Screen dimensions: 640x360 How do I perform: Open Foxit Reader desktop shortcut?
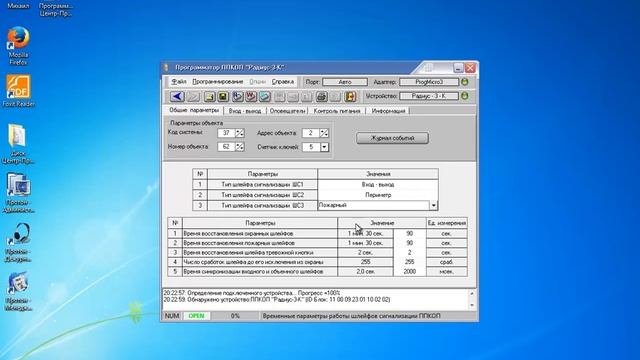coord(18,91)
